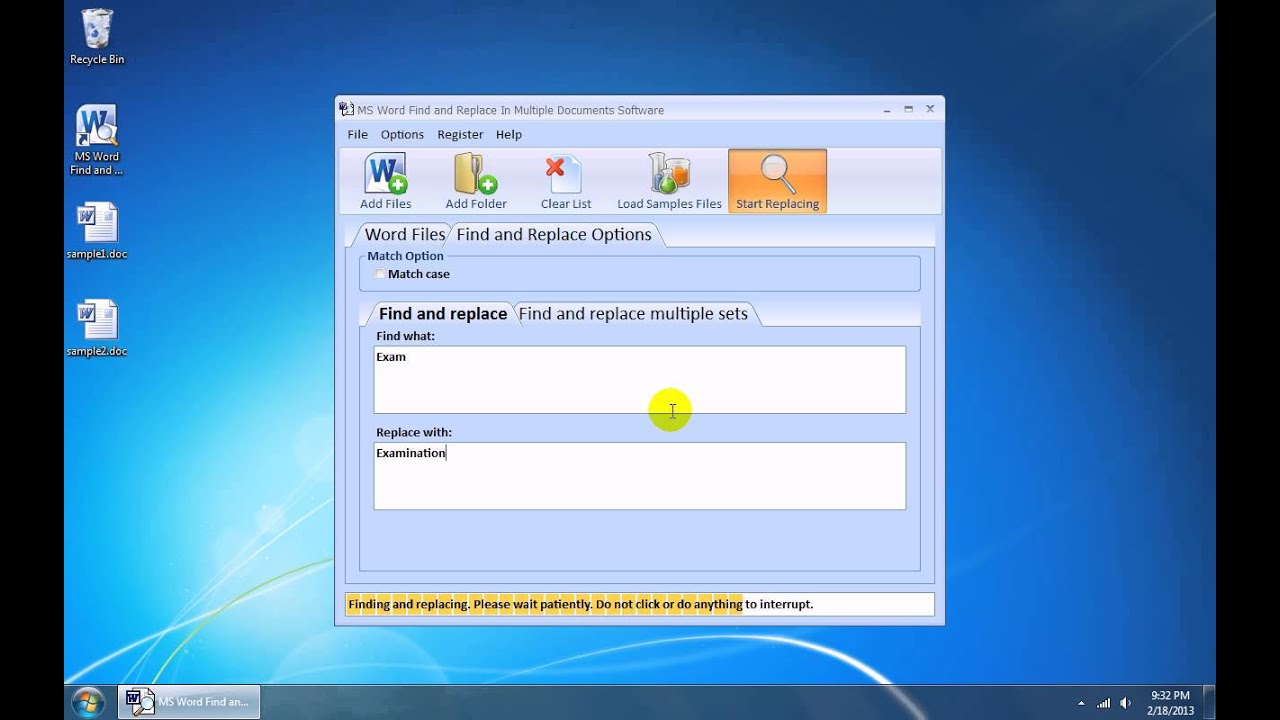Close the Find and Replace window
The image size is (1280, 720).
(930, 109)
